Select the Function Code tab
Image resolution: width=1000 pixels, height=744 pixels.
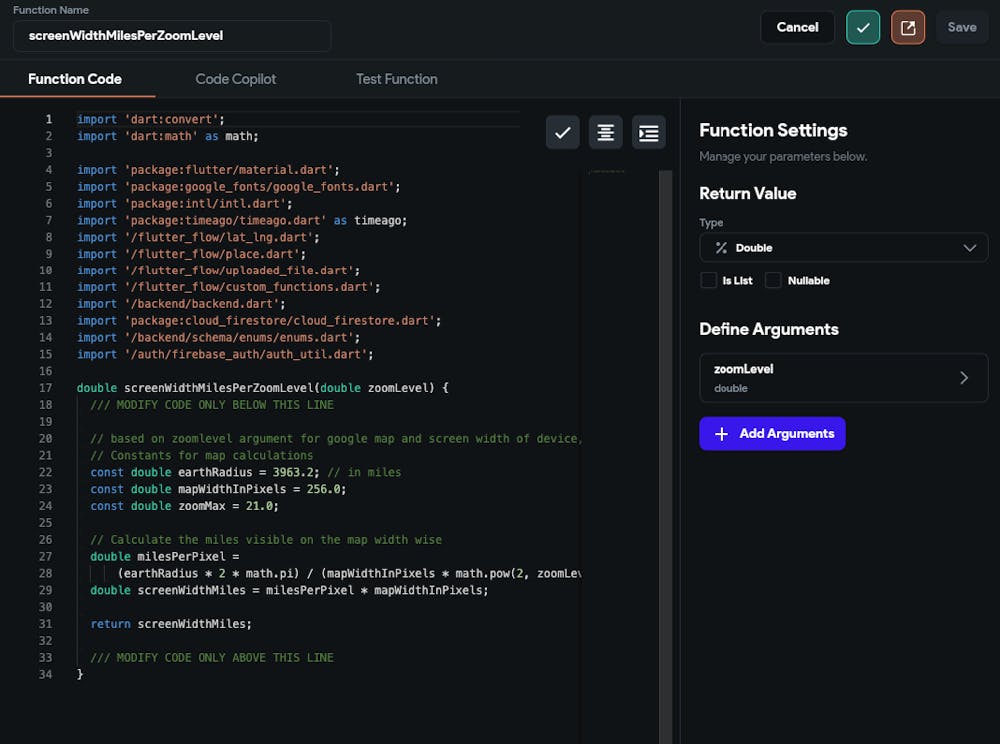(75, 79)
